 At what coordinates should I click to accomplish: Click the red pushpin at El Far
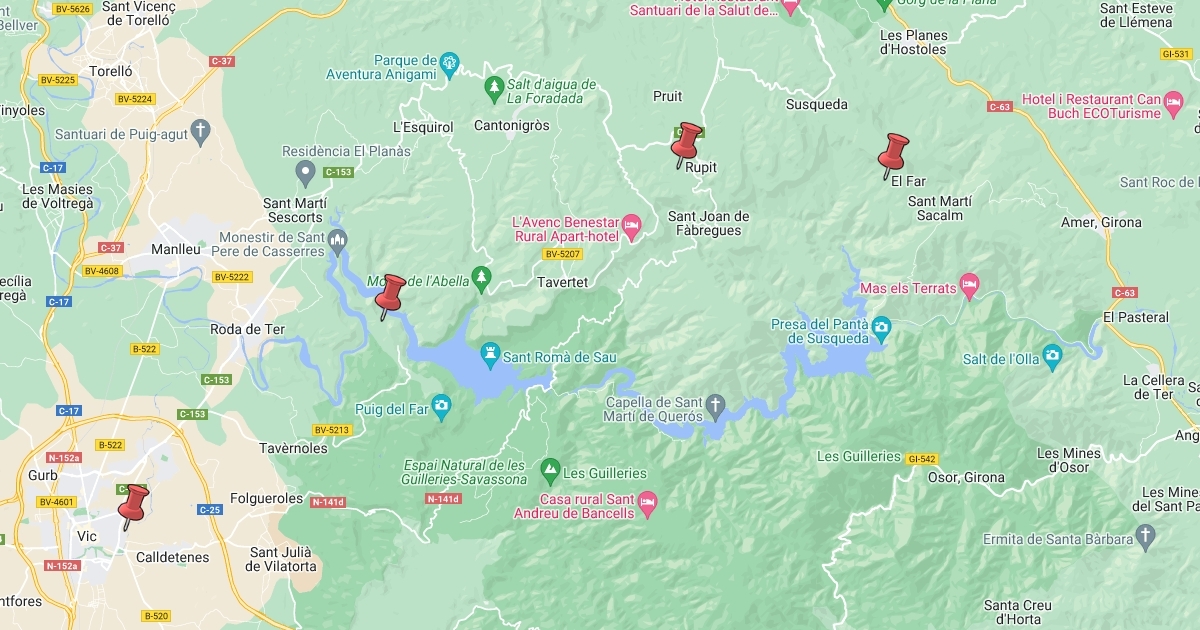[x=892, y=156]
